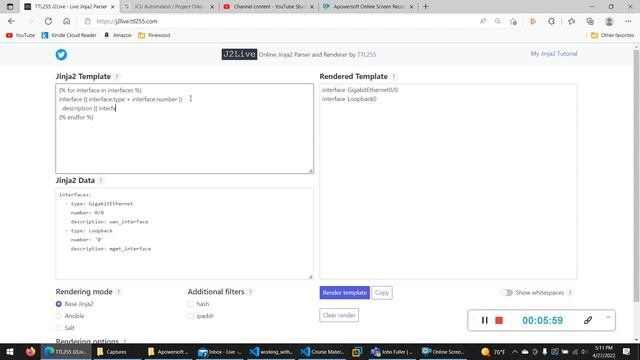
Task: Open a new browser tab
Action: 426,7
